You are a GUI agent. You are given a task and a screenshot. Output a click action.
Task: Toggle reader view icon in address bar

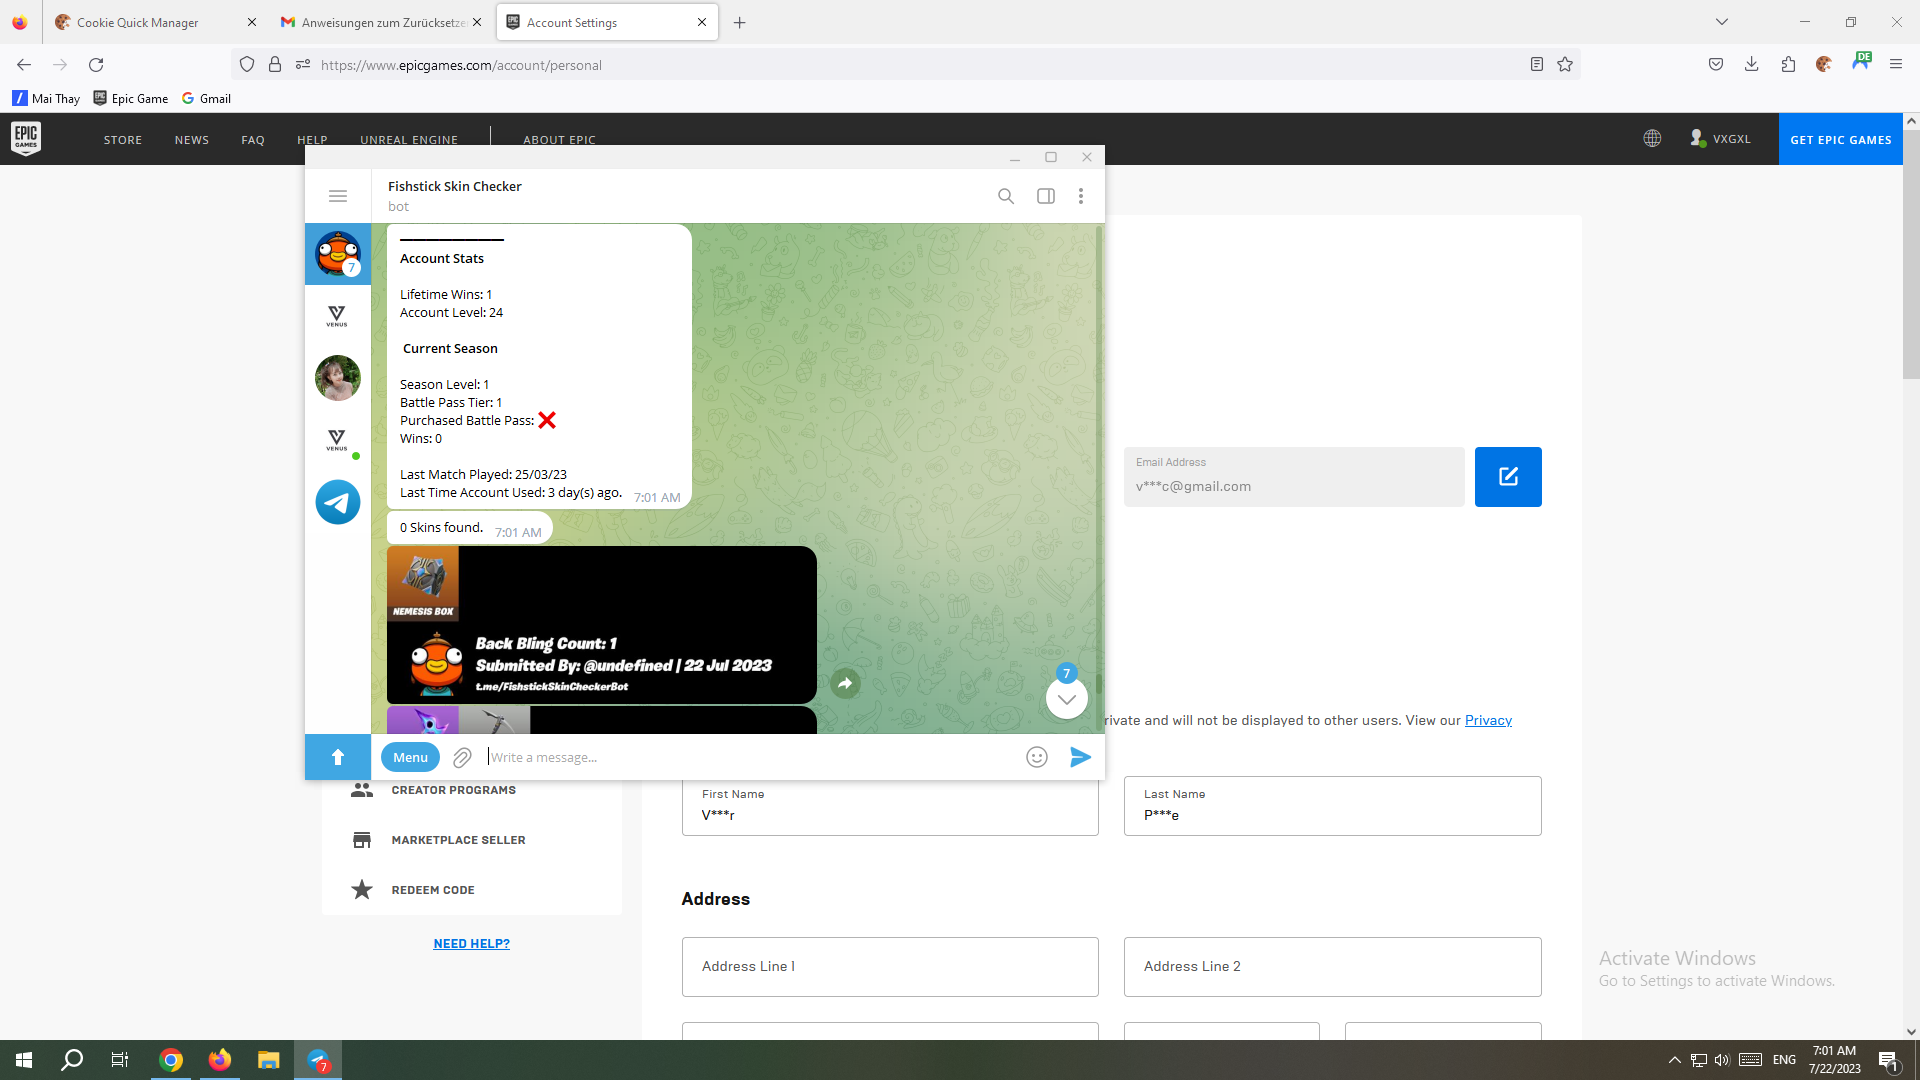(1537, 65)
